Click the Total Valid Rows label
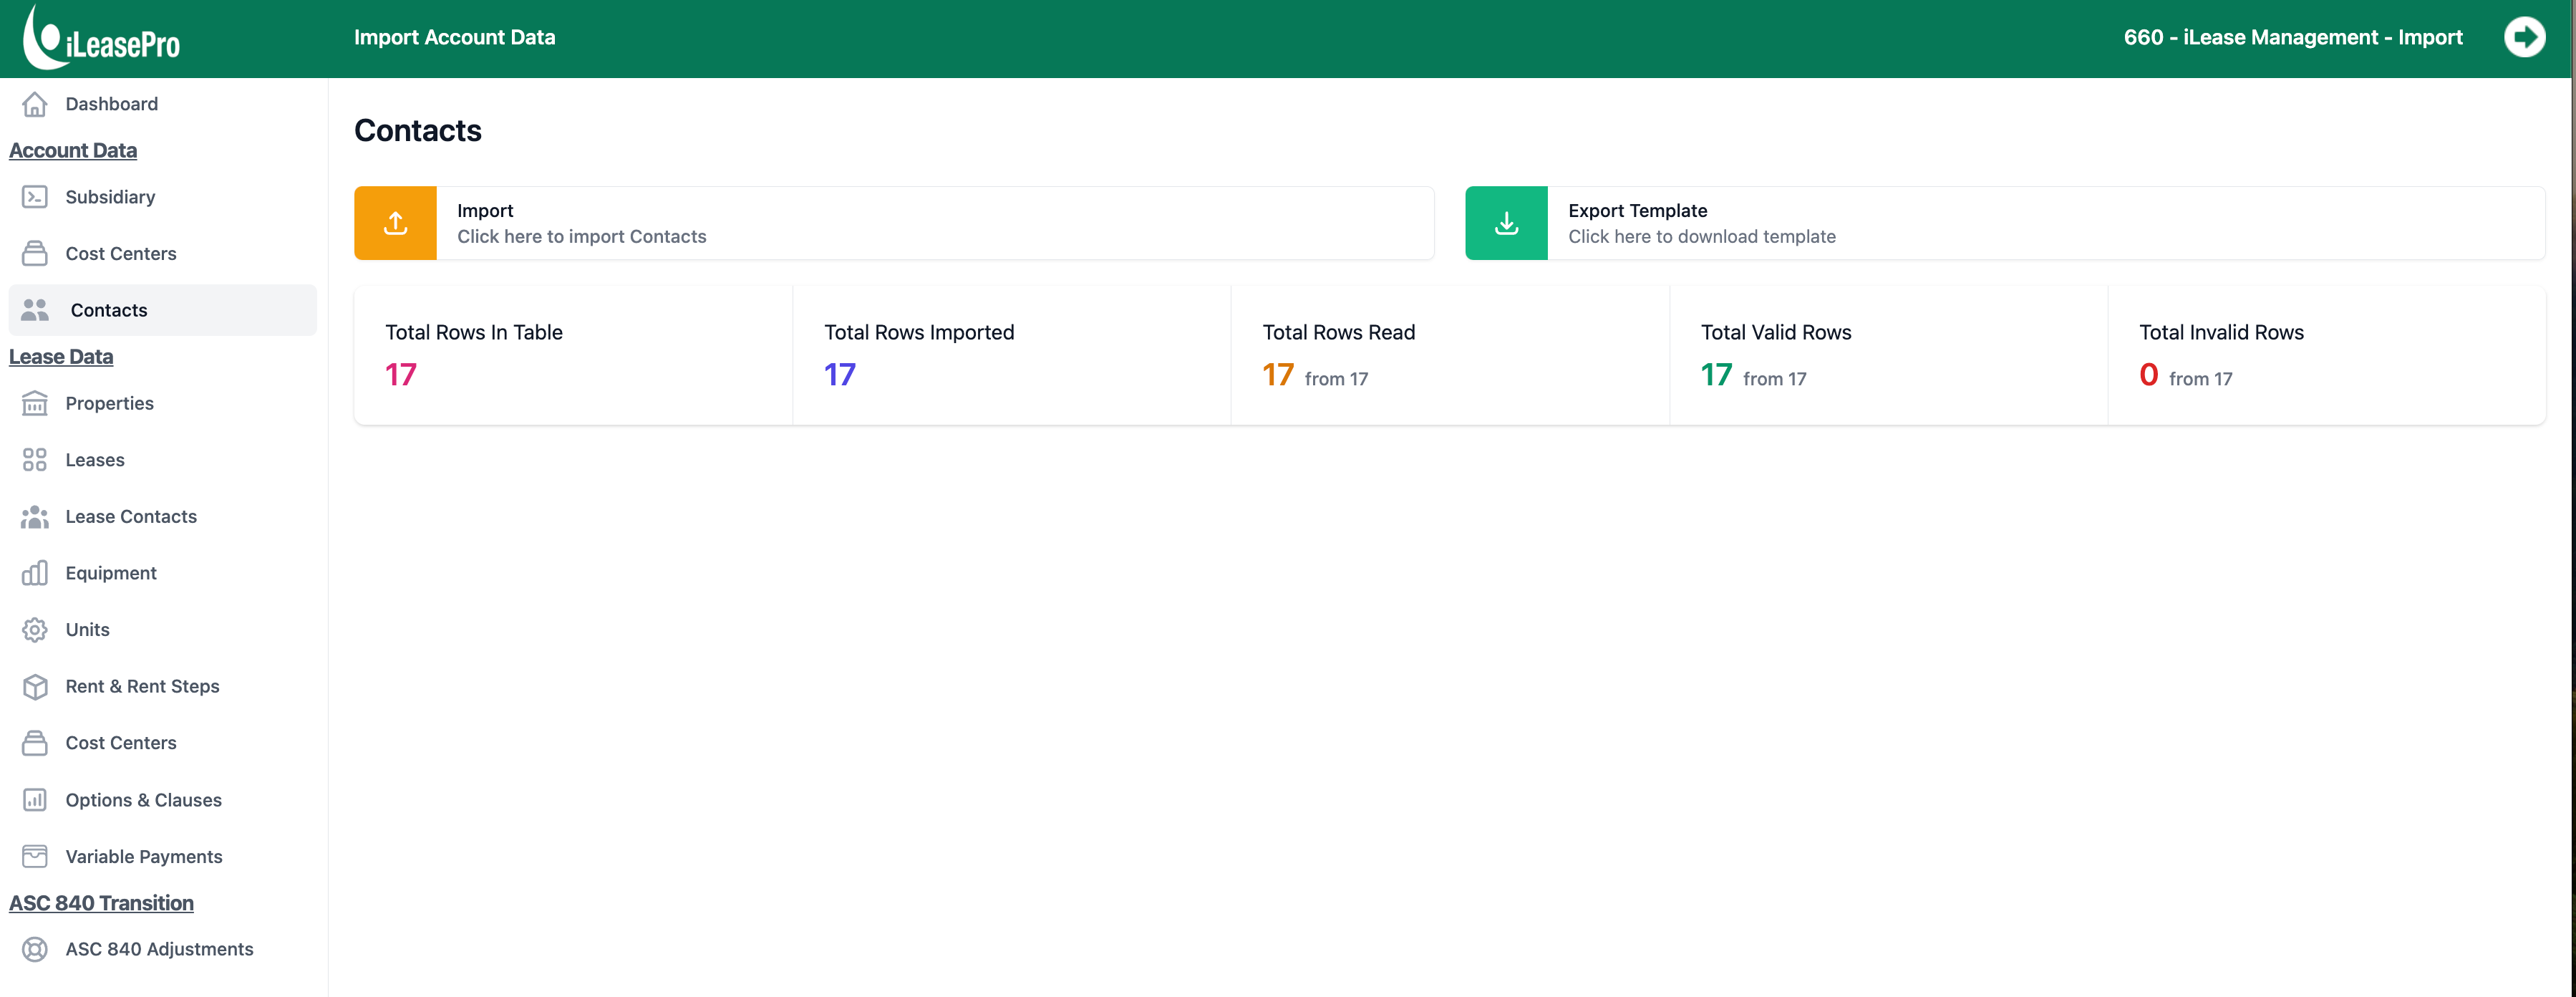Image resolution: width=2576 pixels, height=997 pixels. (1776, 333)
